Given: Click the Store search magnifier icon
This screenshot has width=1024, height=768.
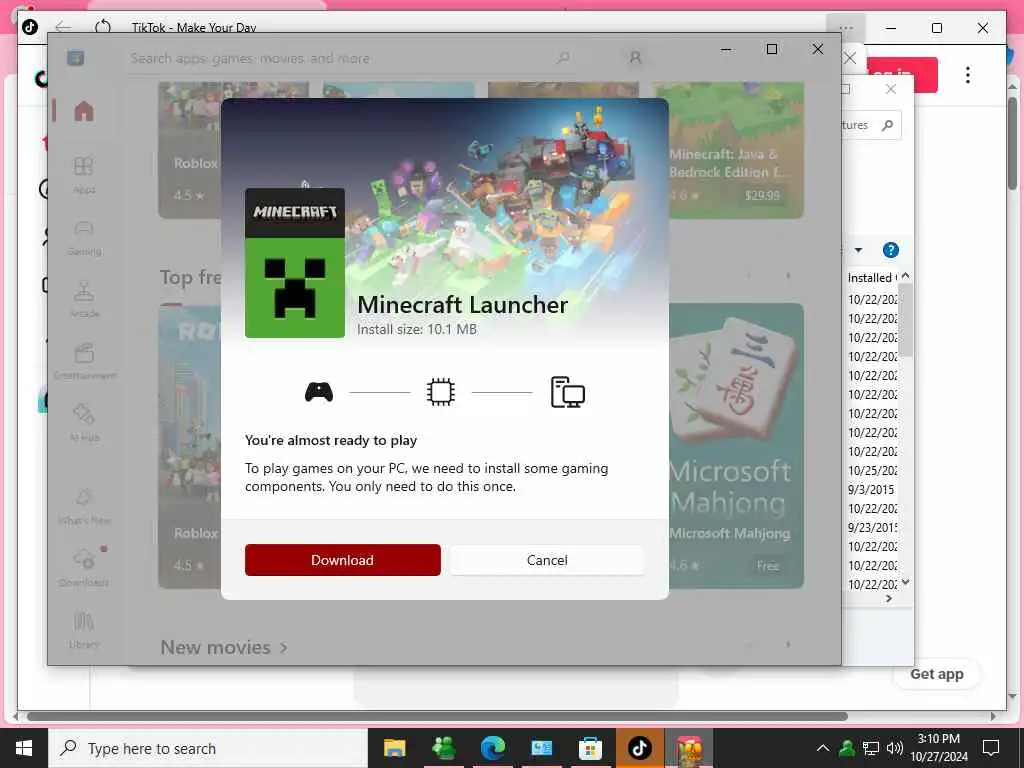Looking at the screenshot, I should pos(562,58).
